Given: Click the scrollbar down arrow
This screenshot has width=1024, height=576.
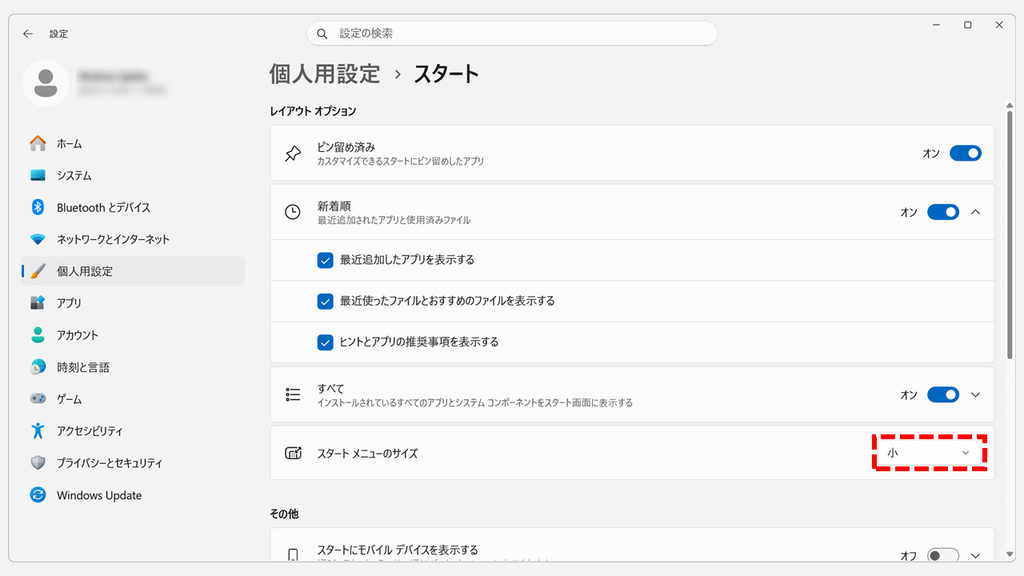Looking at the screenshot, I should point(1010,554).
